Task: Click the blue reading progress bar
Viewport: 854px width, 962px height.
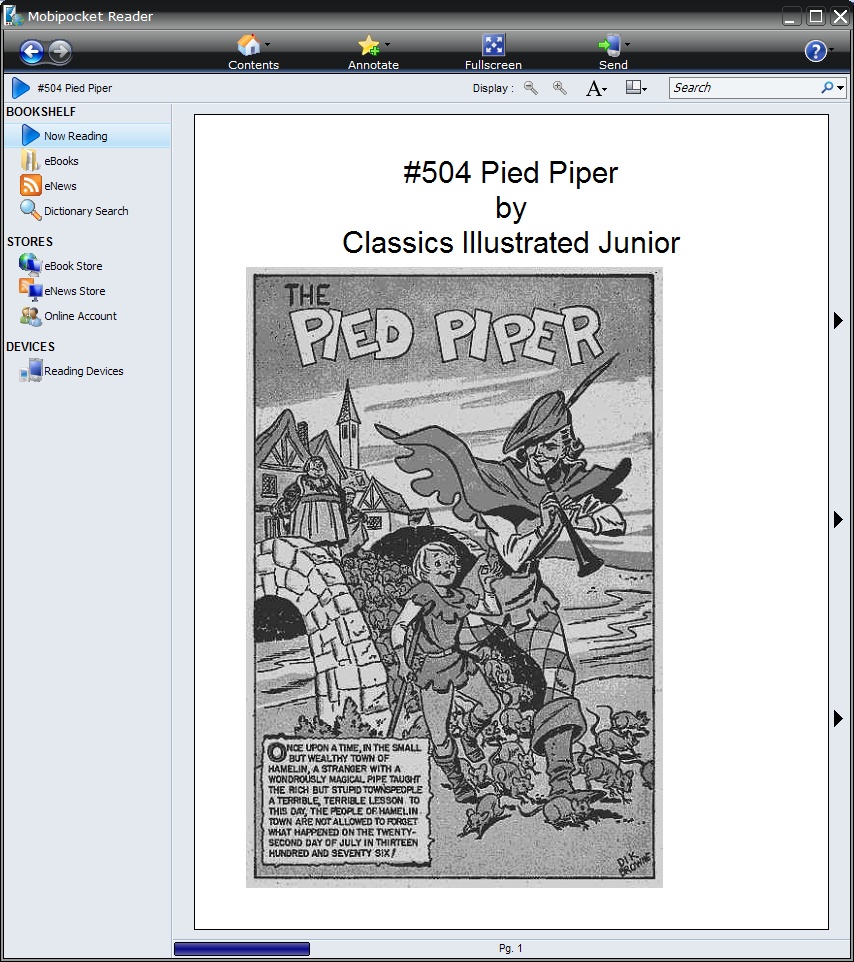Action: (x=242, y=949)
